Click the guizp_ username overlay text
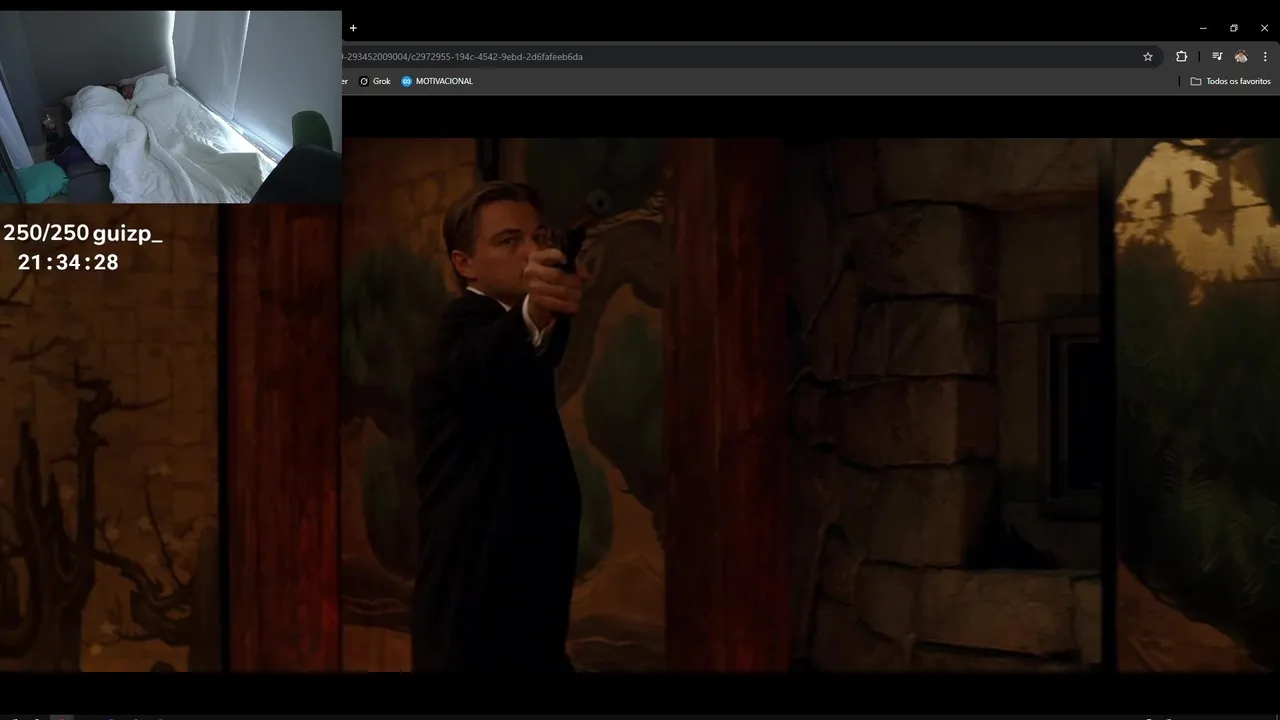This screenshot has height=720, width=1280. click(127, 235)
